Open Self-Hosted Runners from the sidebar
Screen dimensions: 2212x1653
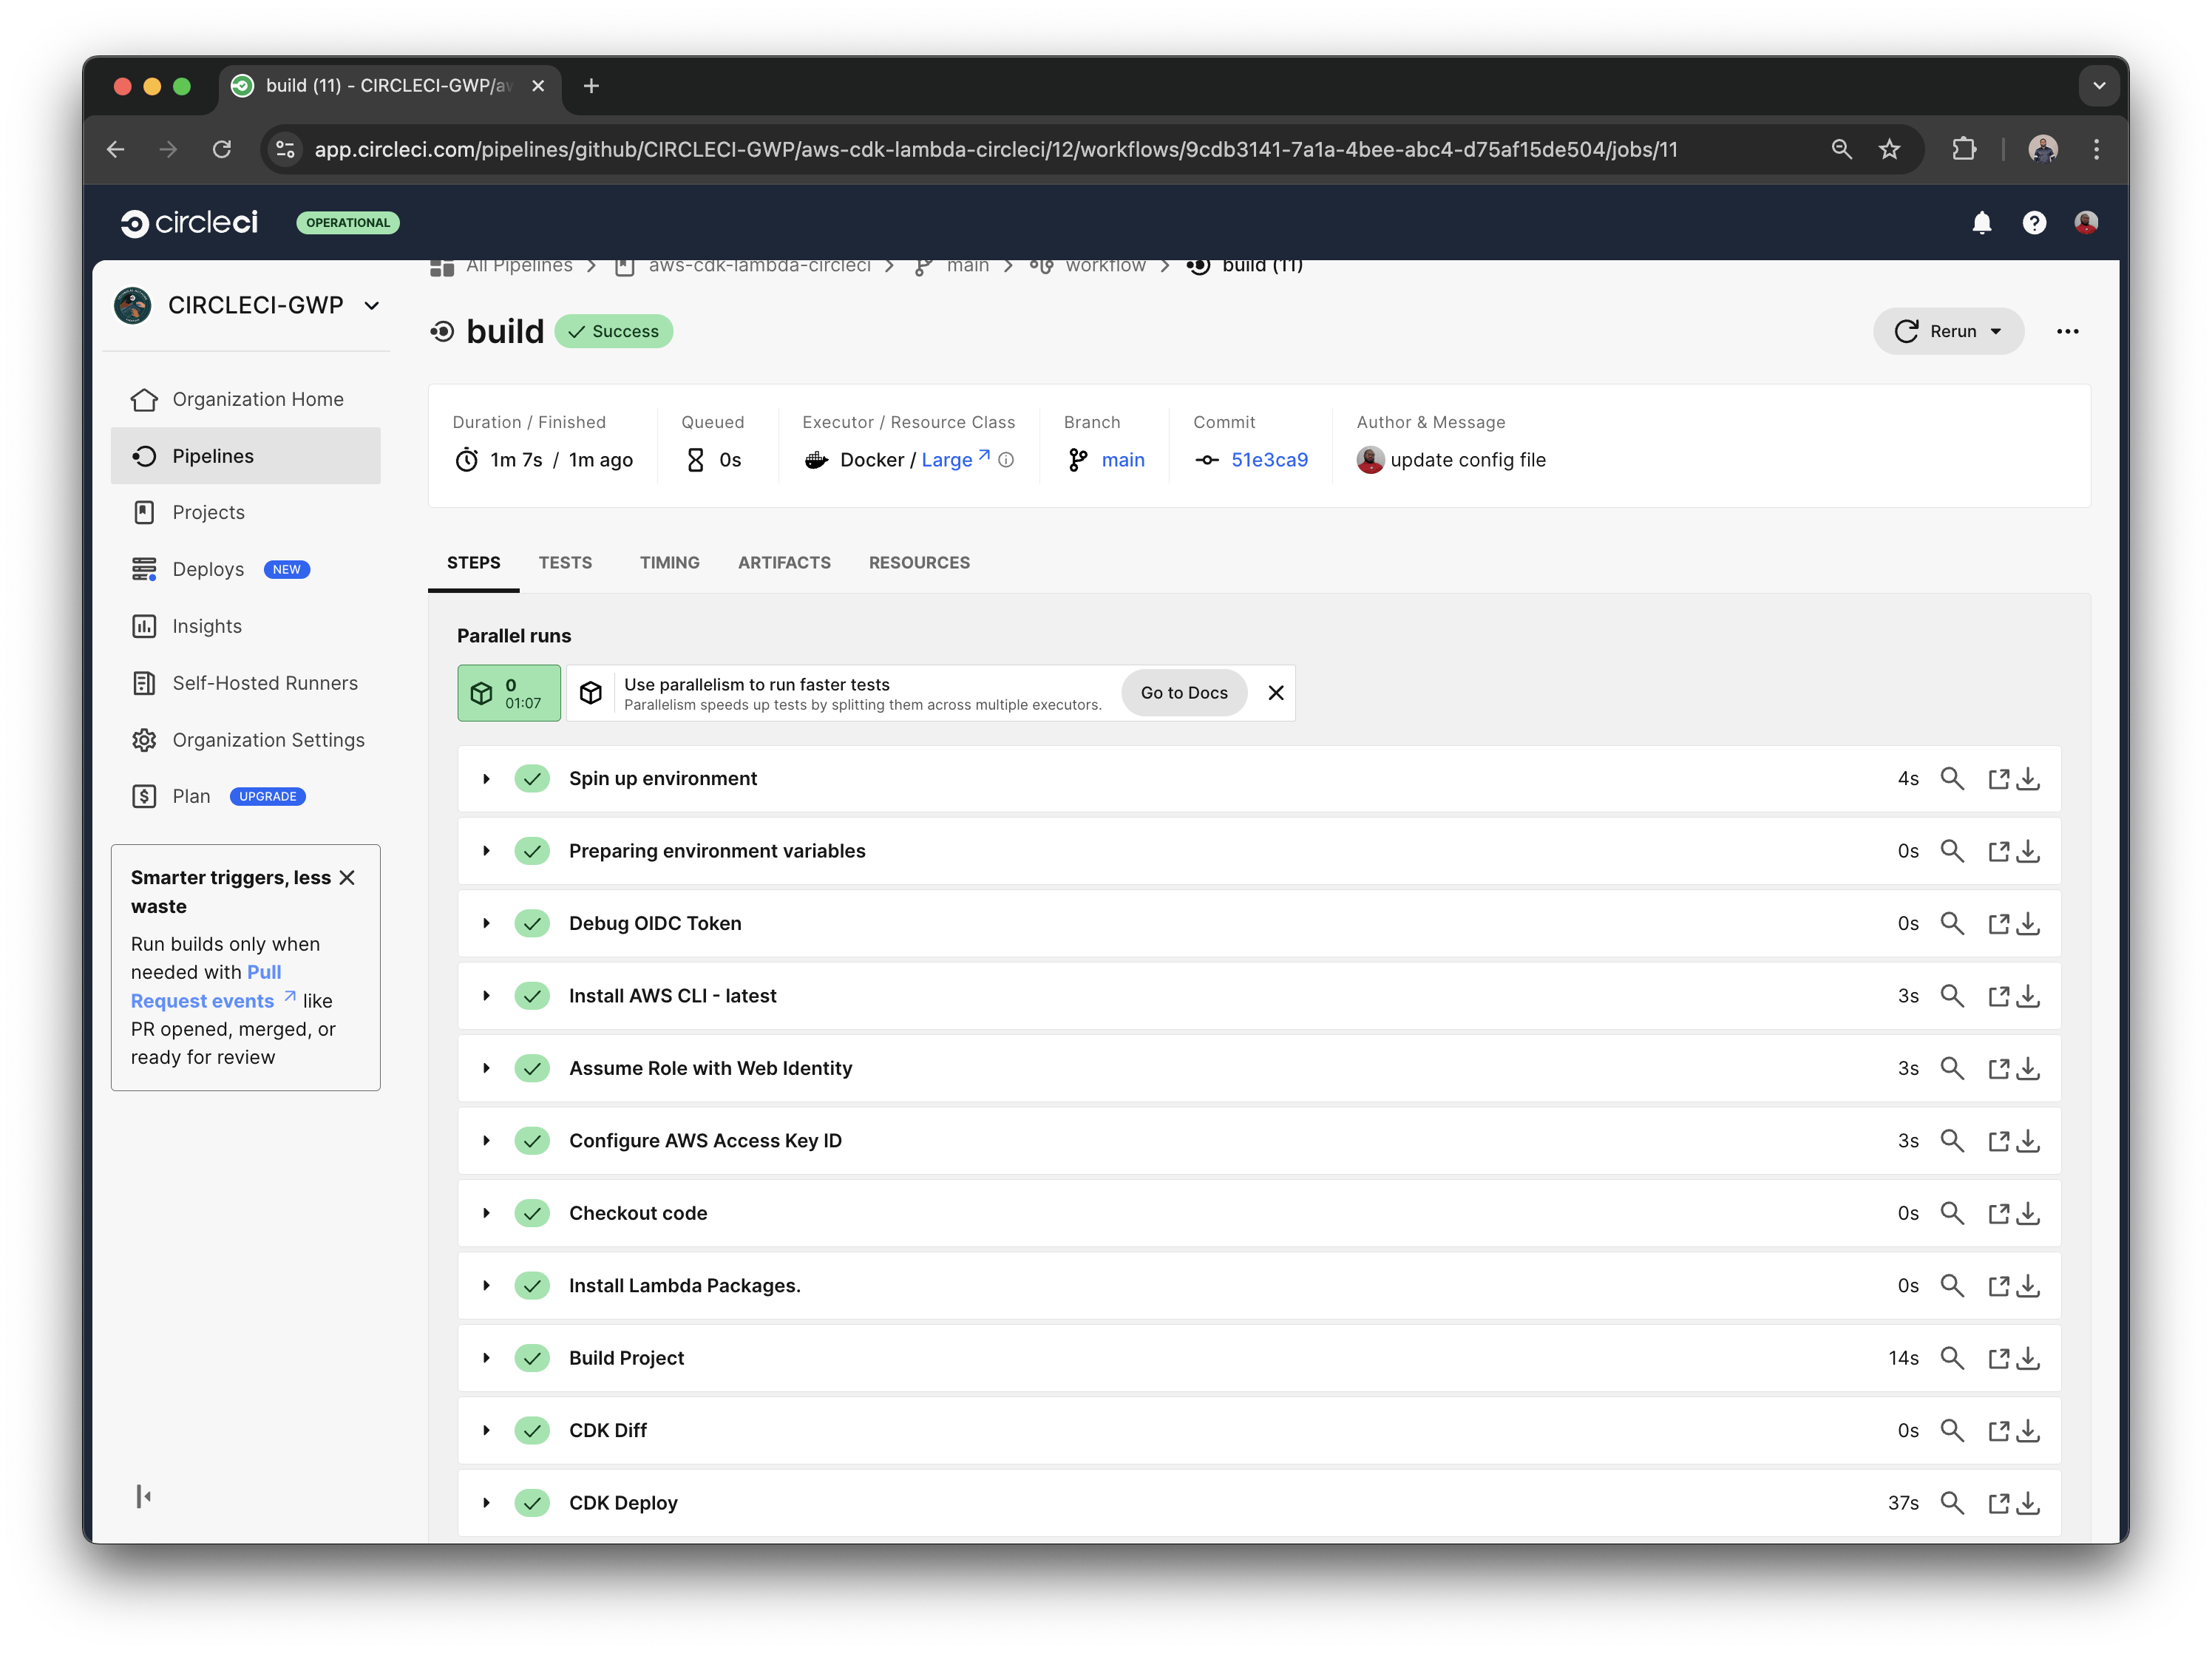click(265, 682)
